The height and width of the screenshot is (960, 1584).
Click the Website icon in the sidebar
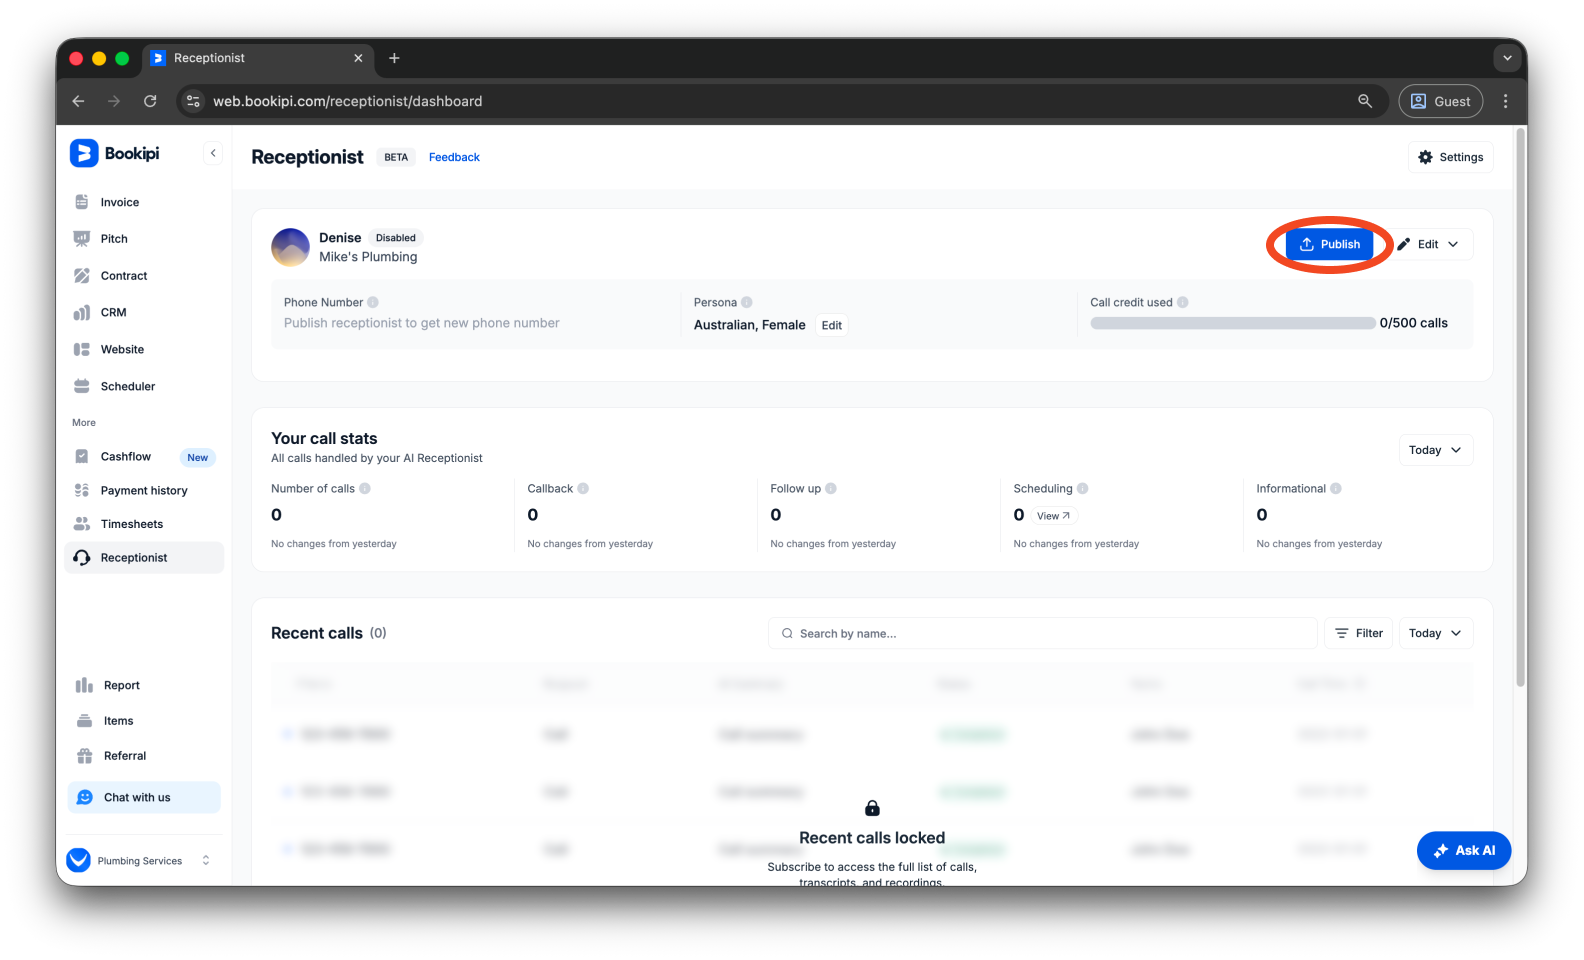(x=82, y=350)
